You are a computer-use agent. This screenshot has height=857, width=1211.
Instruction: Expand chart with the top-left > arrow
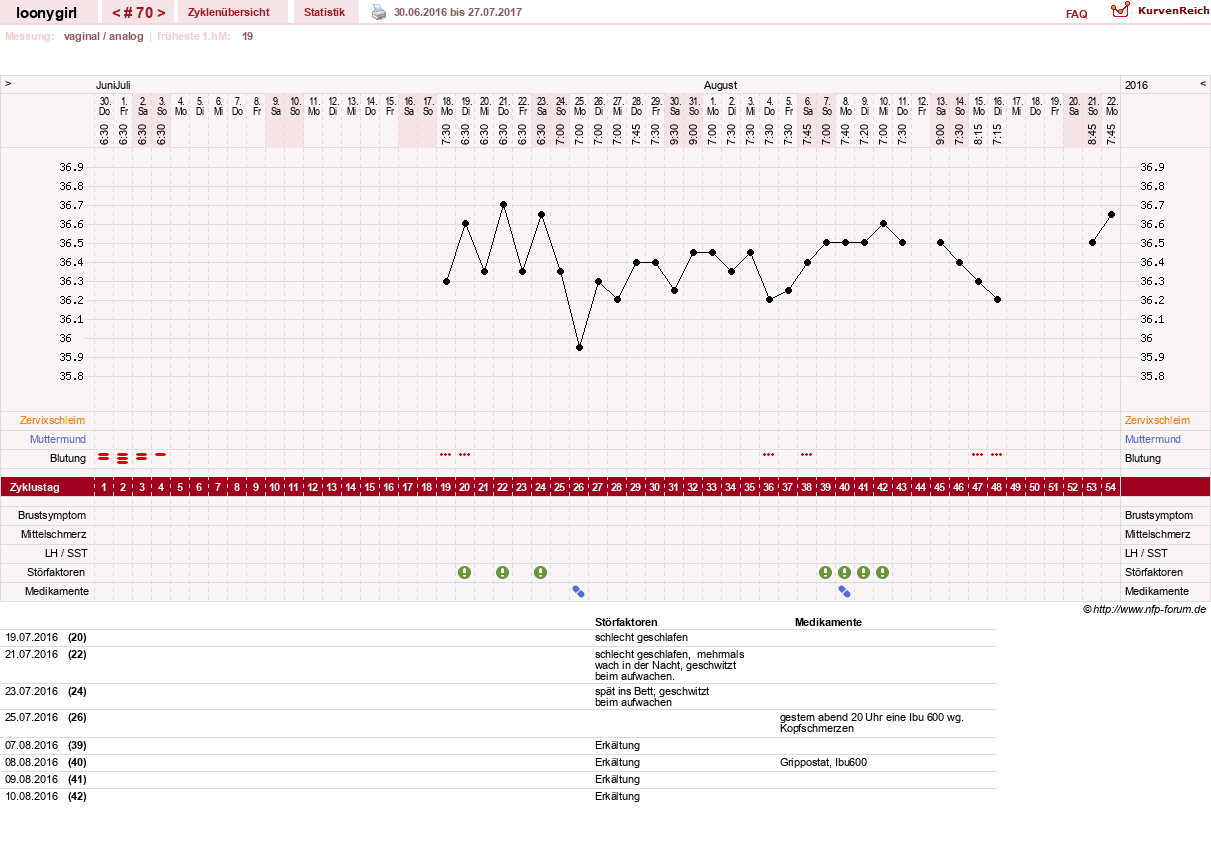(8, 84)
